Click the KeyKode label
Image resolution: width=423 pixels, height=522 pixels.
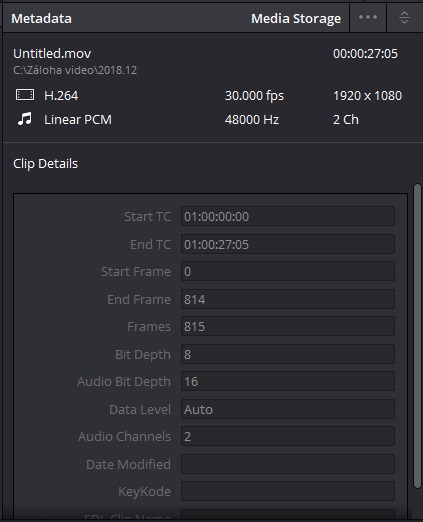point(144,491)
